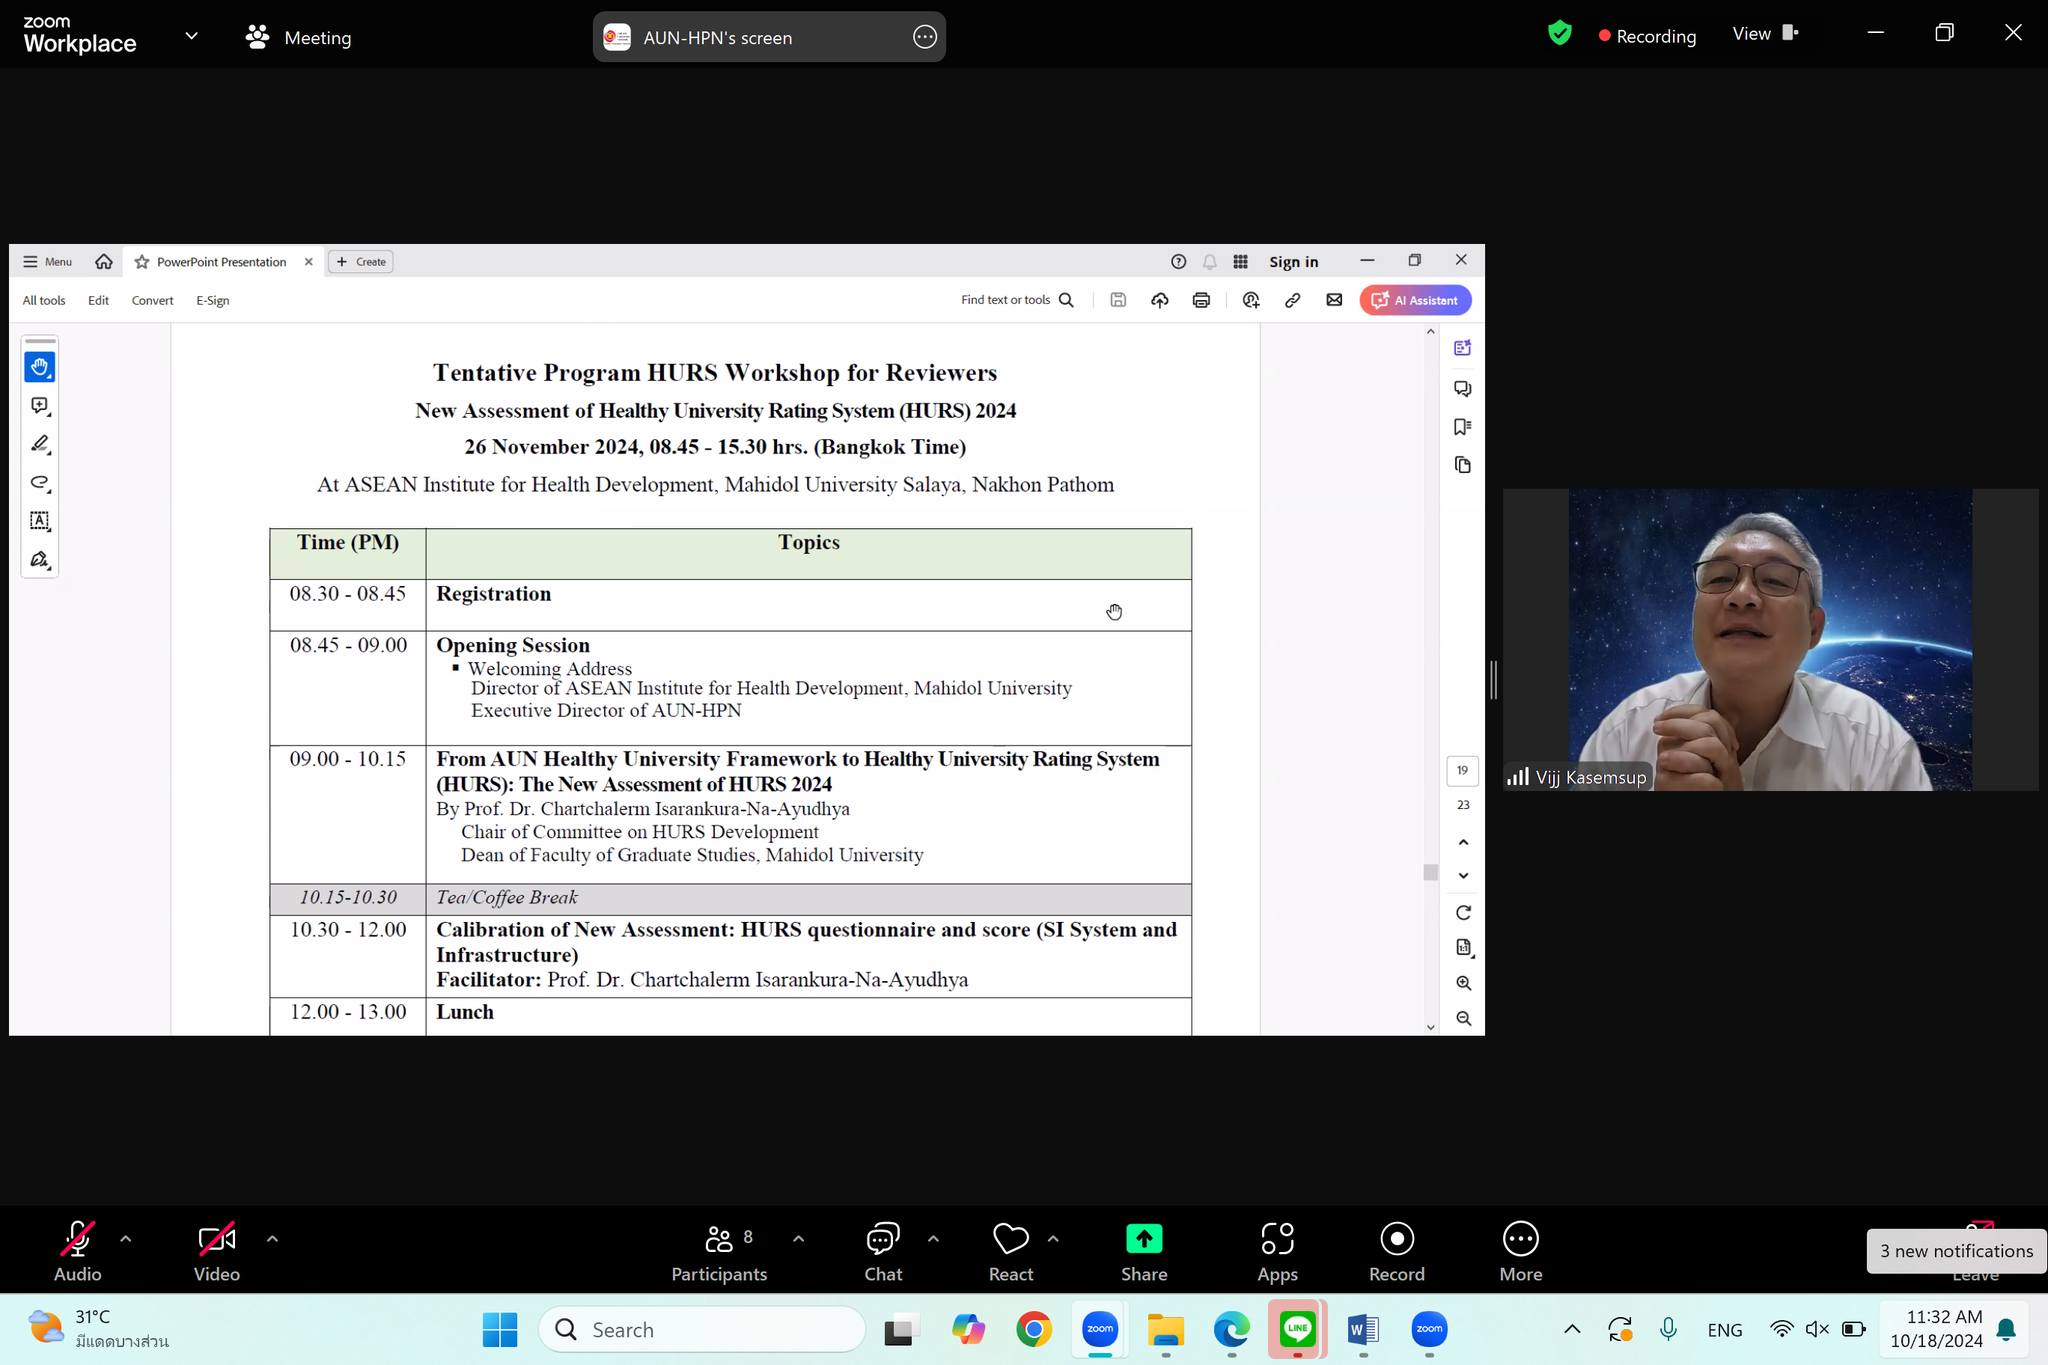Switch to the Meeting tab
2048x1365 pixels.
(x=298, y=37)
